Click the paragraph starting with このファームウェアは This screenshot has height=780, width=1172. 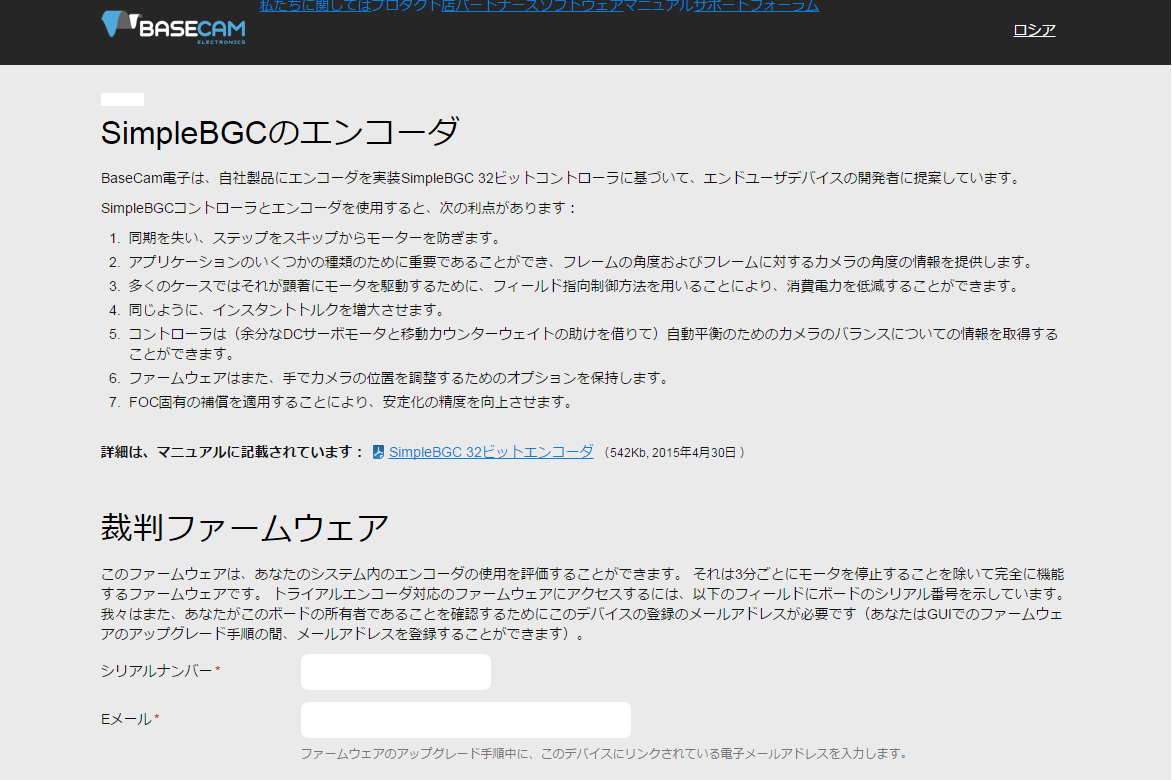(583, 604)
